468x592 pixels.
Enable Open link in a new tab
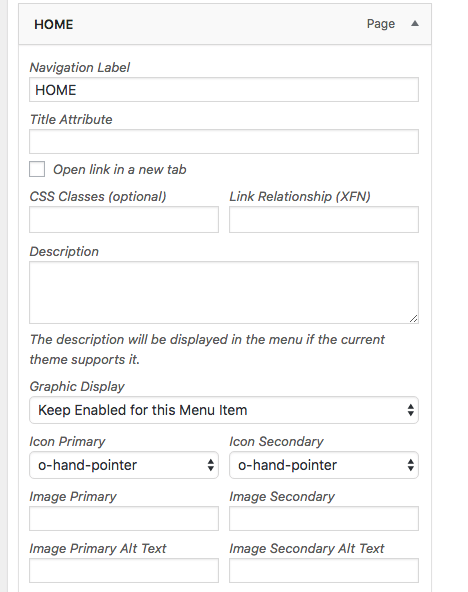click(x=37, y=169)
